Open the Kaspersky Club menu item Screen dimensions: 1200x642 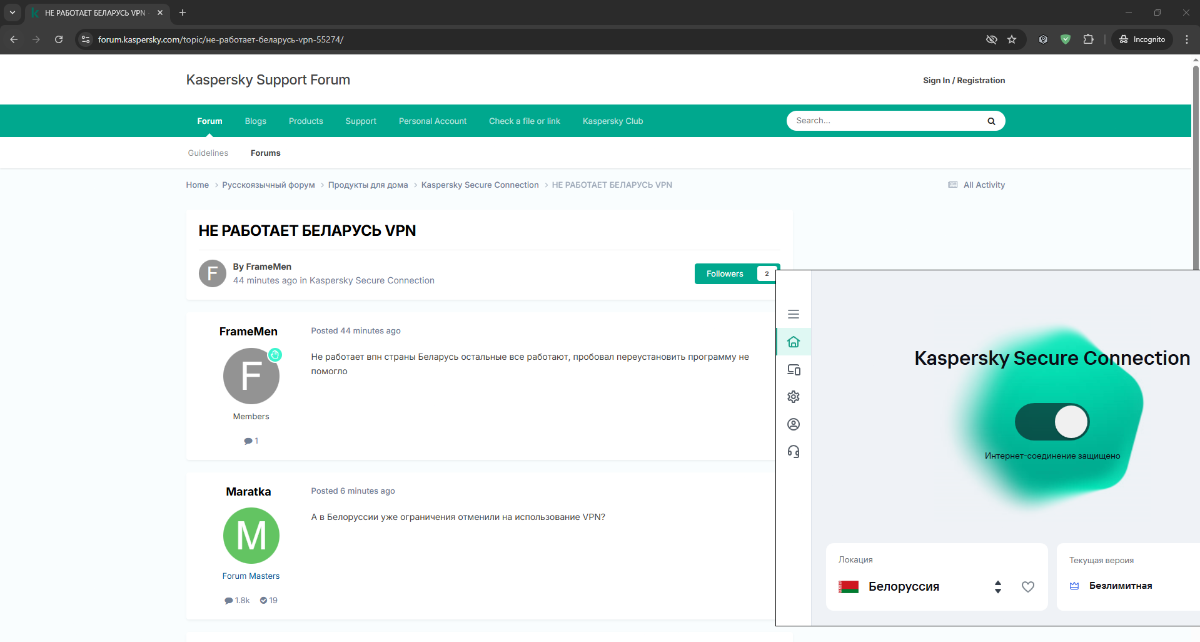(x=613, y=121)
